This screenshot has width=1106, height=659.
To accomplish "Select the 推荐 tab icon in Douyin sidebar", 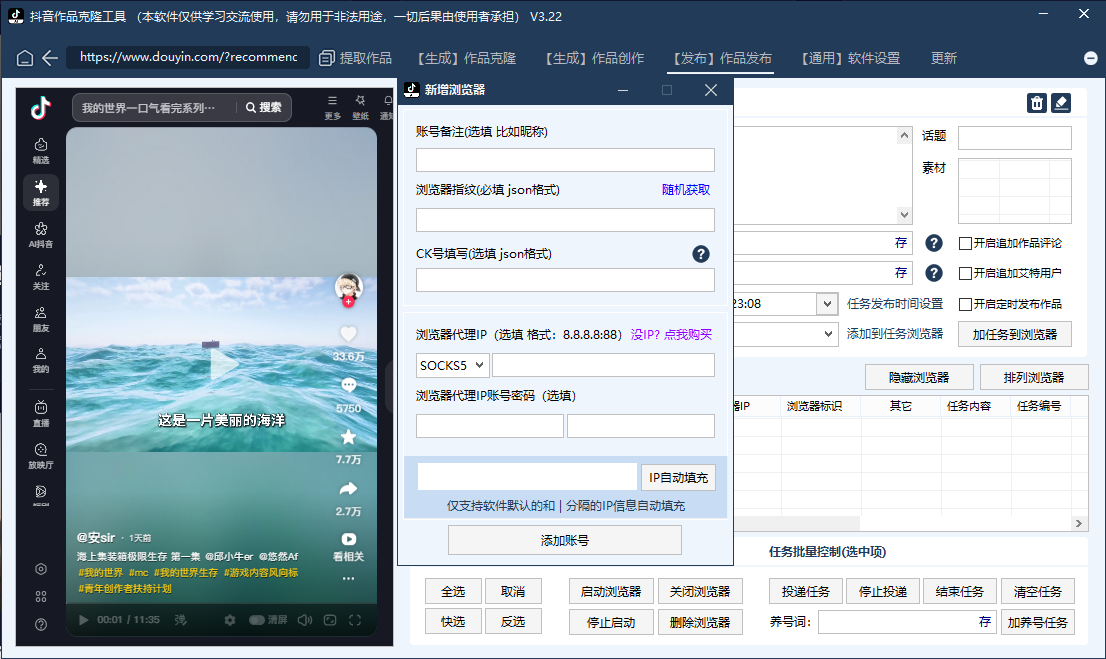I will pos(40,192).
